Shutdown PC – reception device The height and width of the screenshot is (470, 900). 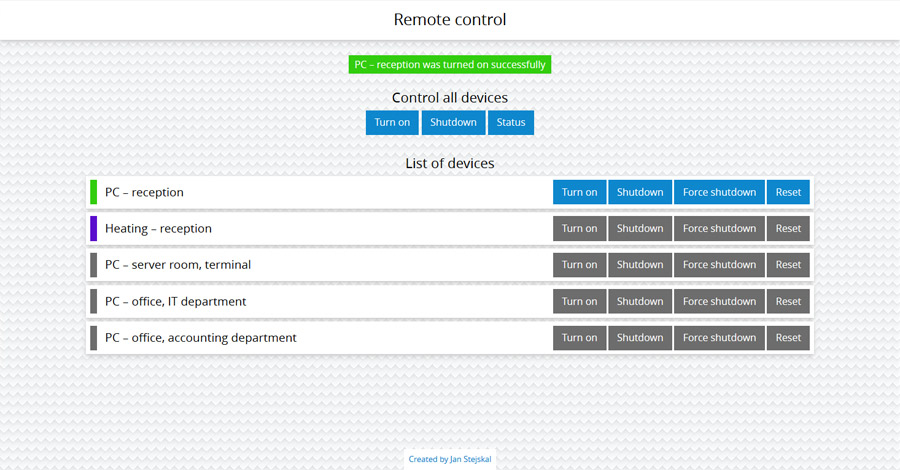[640, 192]
